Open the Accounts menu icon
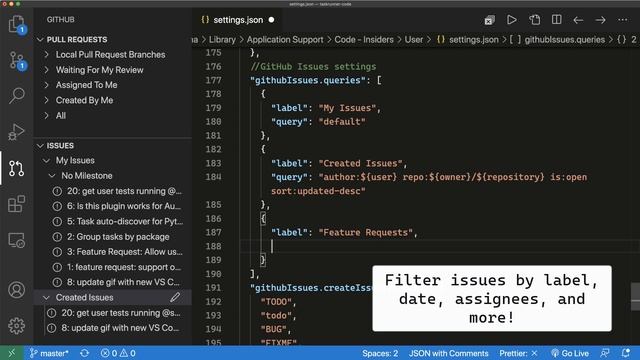 coord(16,290)
